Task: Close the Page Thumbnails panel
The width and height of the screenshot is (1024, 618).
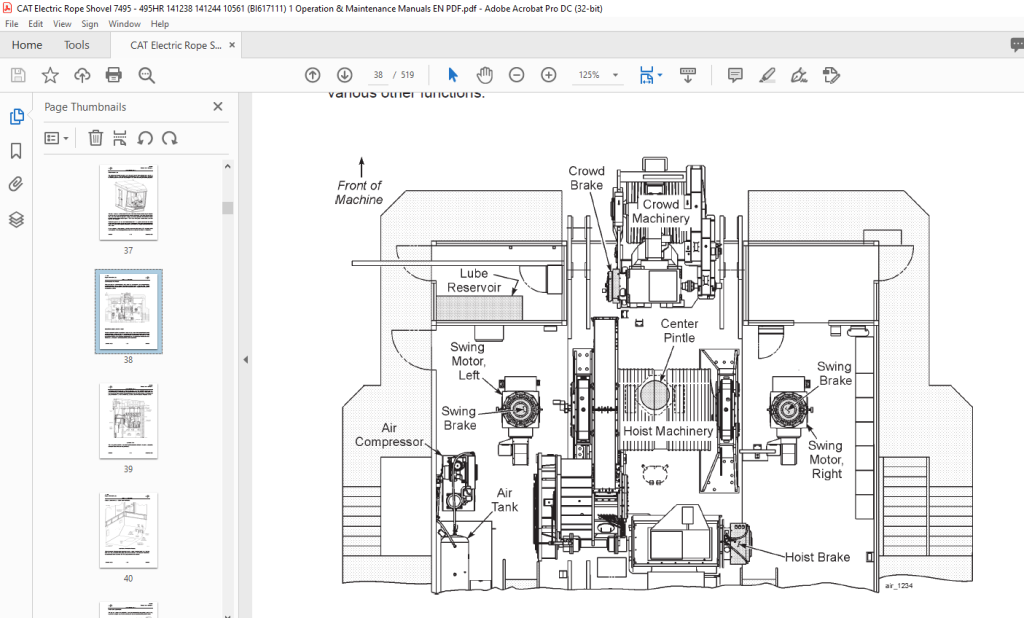Action: click(218, 106)
